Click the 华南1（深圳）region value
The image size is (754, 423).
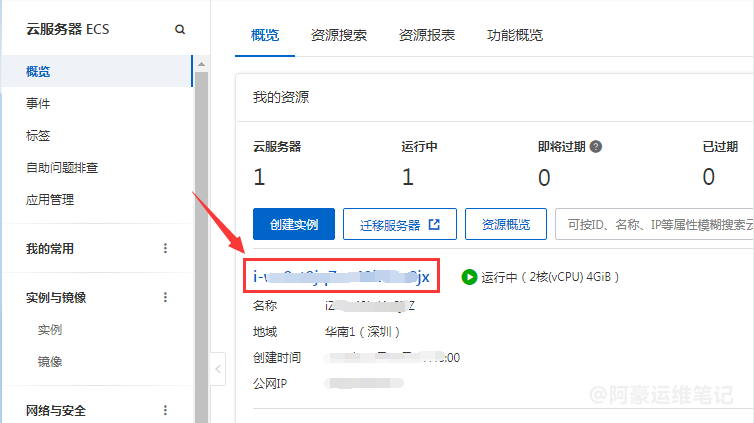click(362, 332)
